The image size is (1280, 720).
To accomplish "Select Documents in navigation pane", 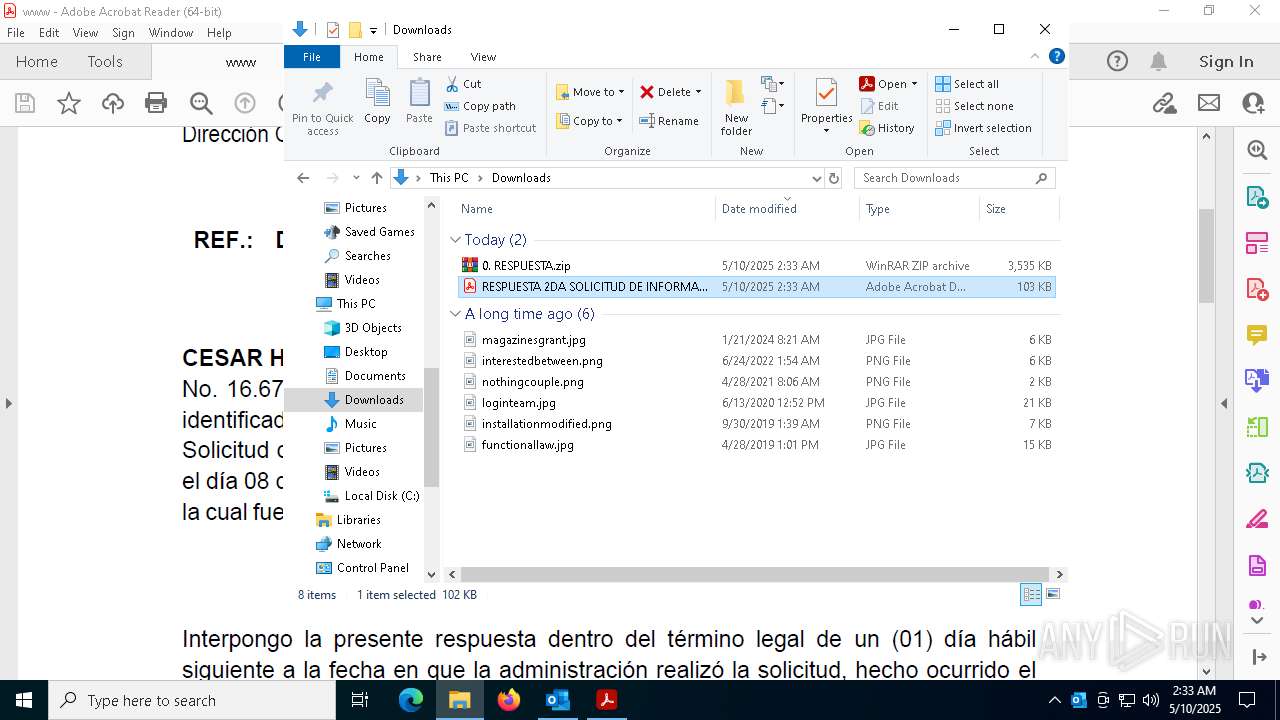I will 375,376.
